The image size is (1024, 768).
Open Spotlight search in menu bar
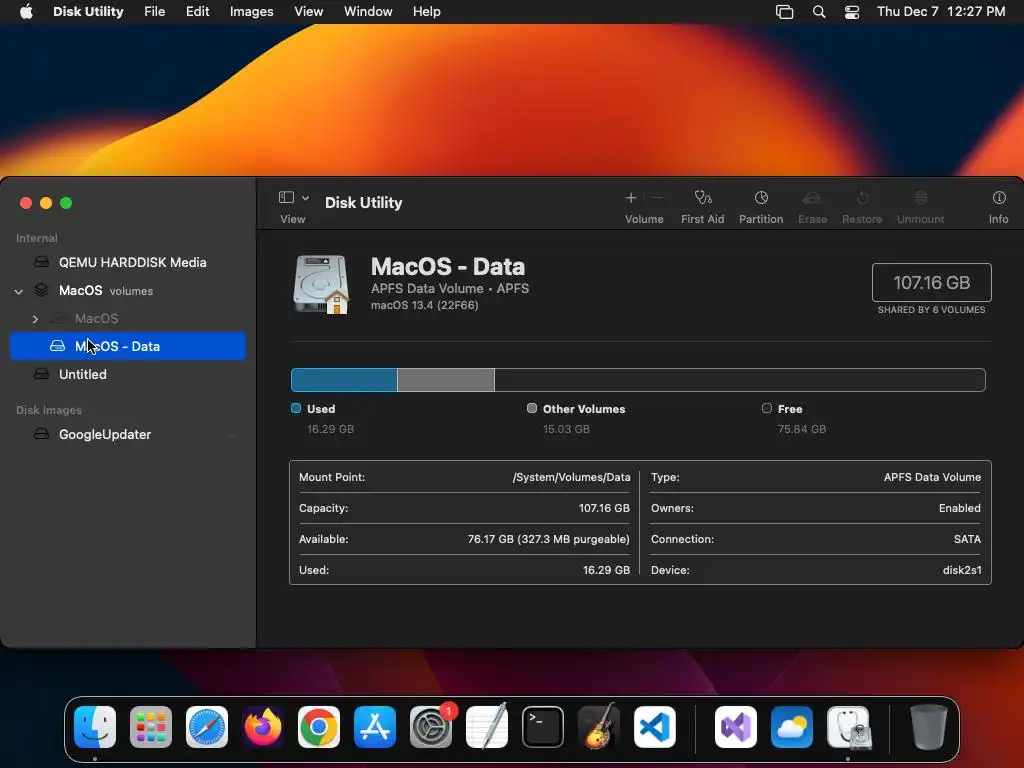point(819,12)
